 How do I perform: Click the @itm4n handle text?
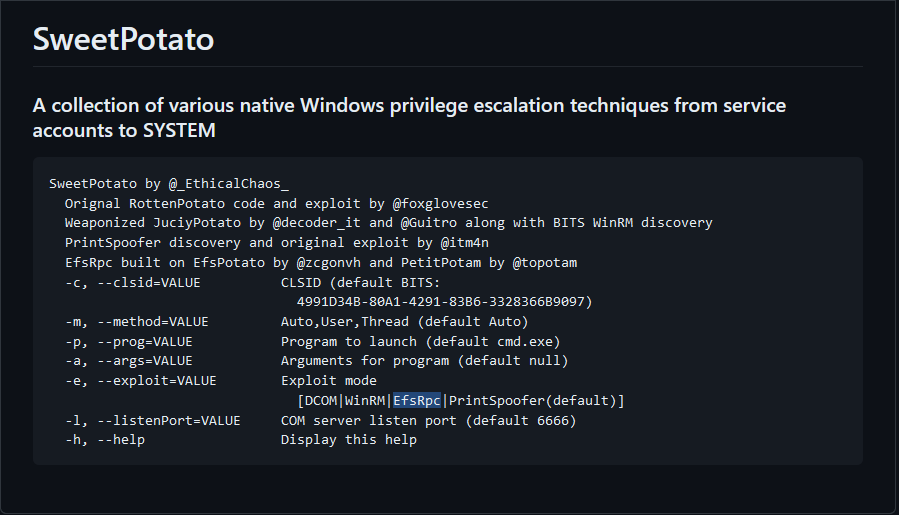click(x=464, y=243)
